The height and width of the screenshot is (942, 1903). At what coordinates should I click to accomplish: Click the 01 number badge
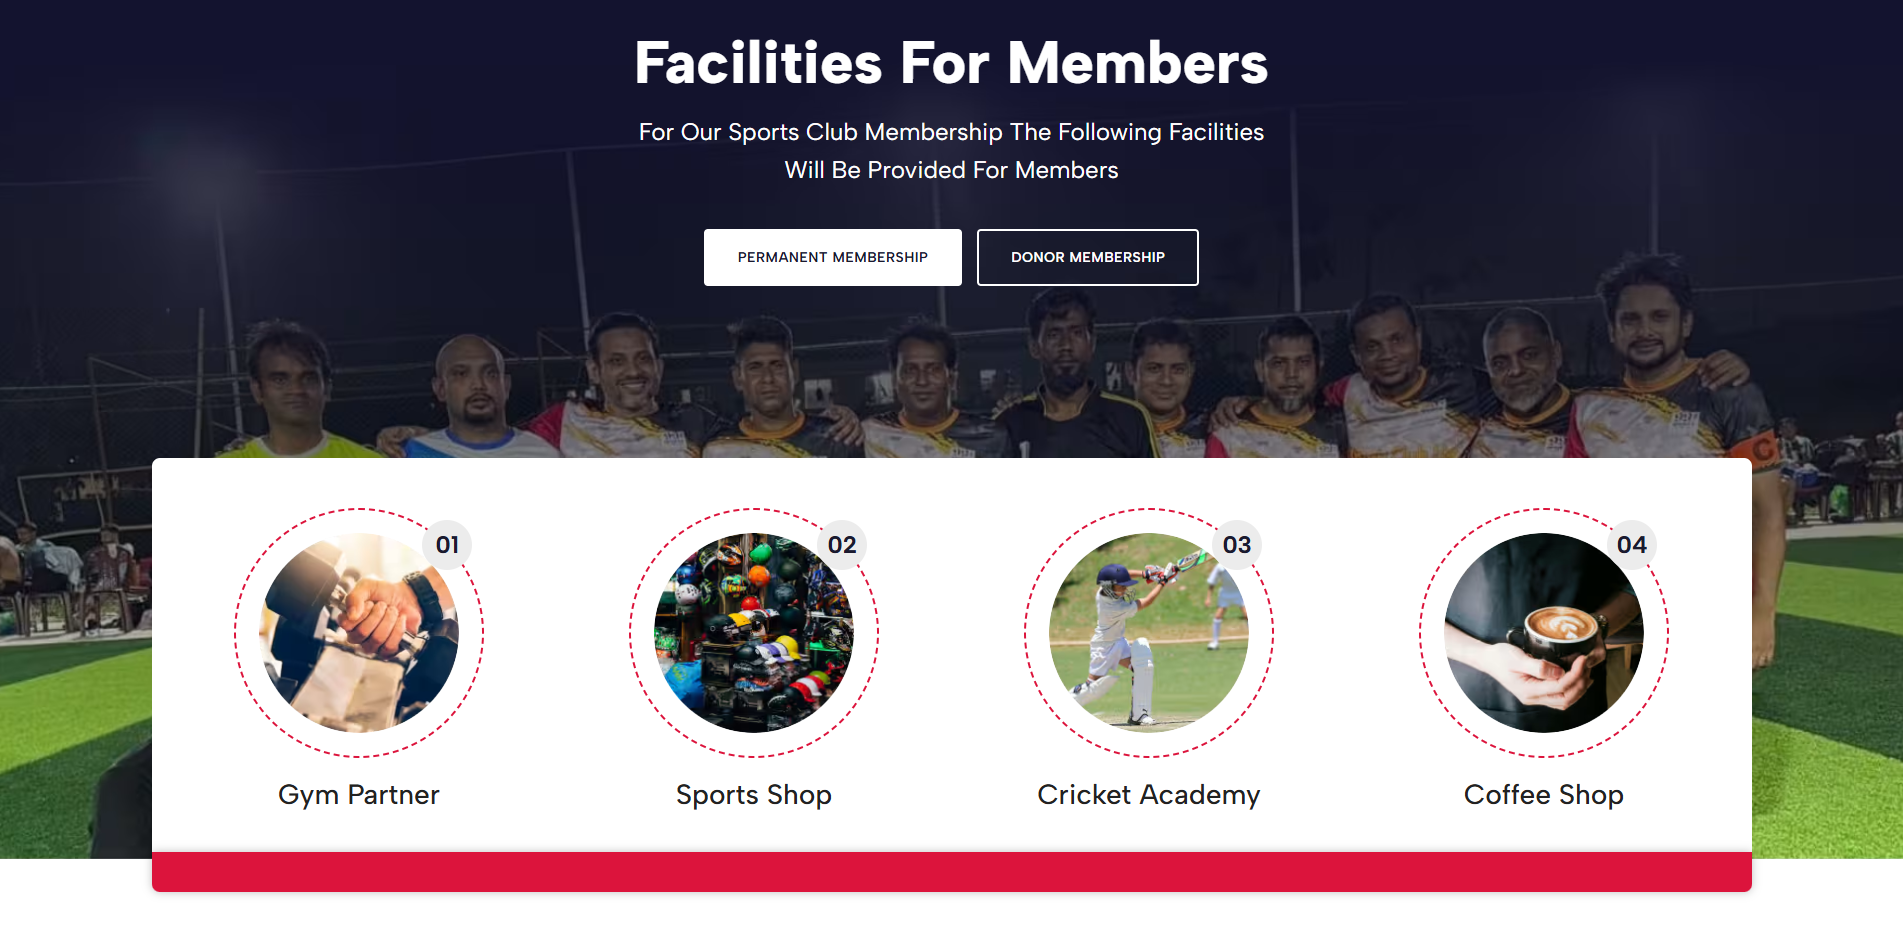pos(447,545)
